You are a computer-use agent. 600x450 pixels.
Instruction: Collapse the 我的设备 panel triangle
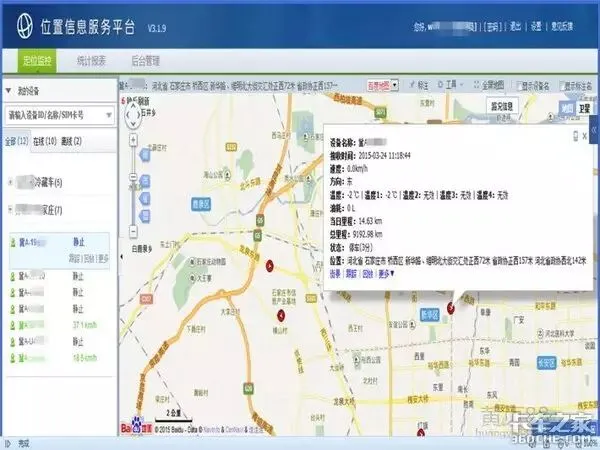pos(8,91)
